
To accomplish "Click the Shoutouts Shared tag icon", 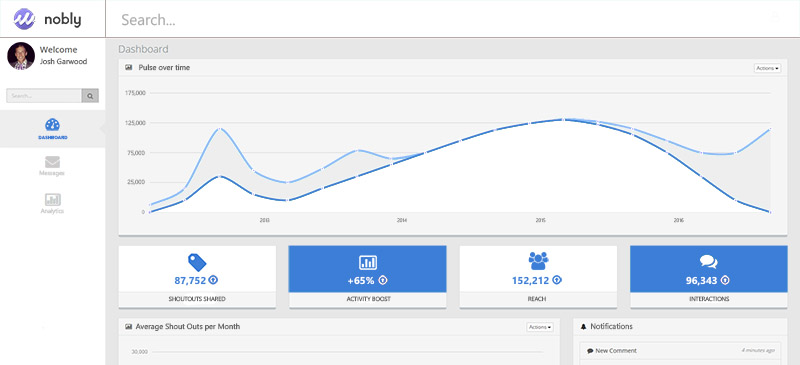I will click(197, 262).
